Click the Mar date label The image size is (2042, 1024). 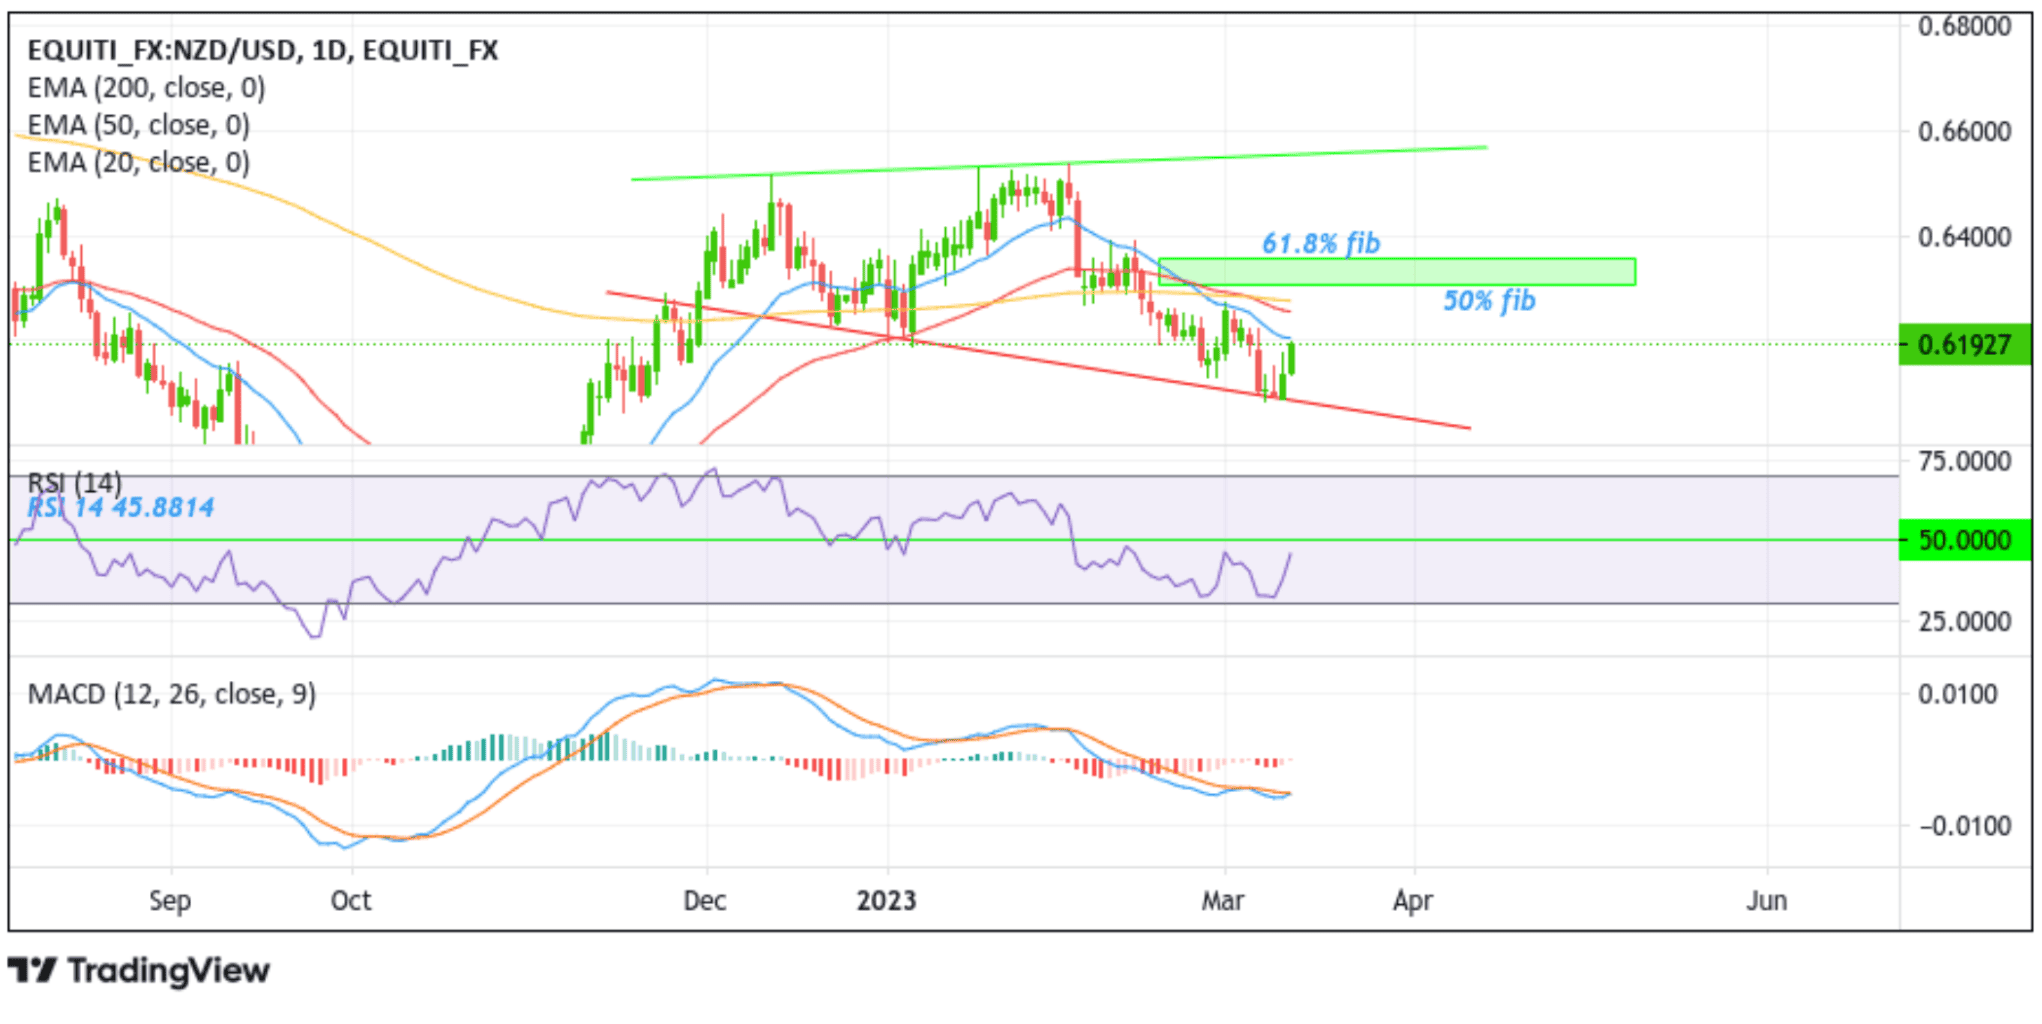[x=1222, y=900]
